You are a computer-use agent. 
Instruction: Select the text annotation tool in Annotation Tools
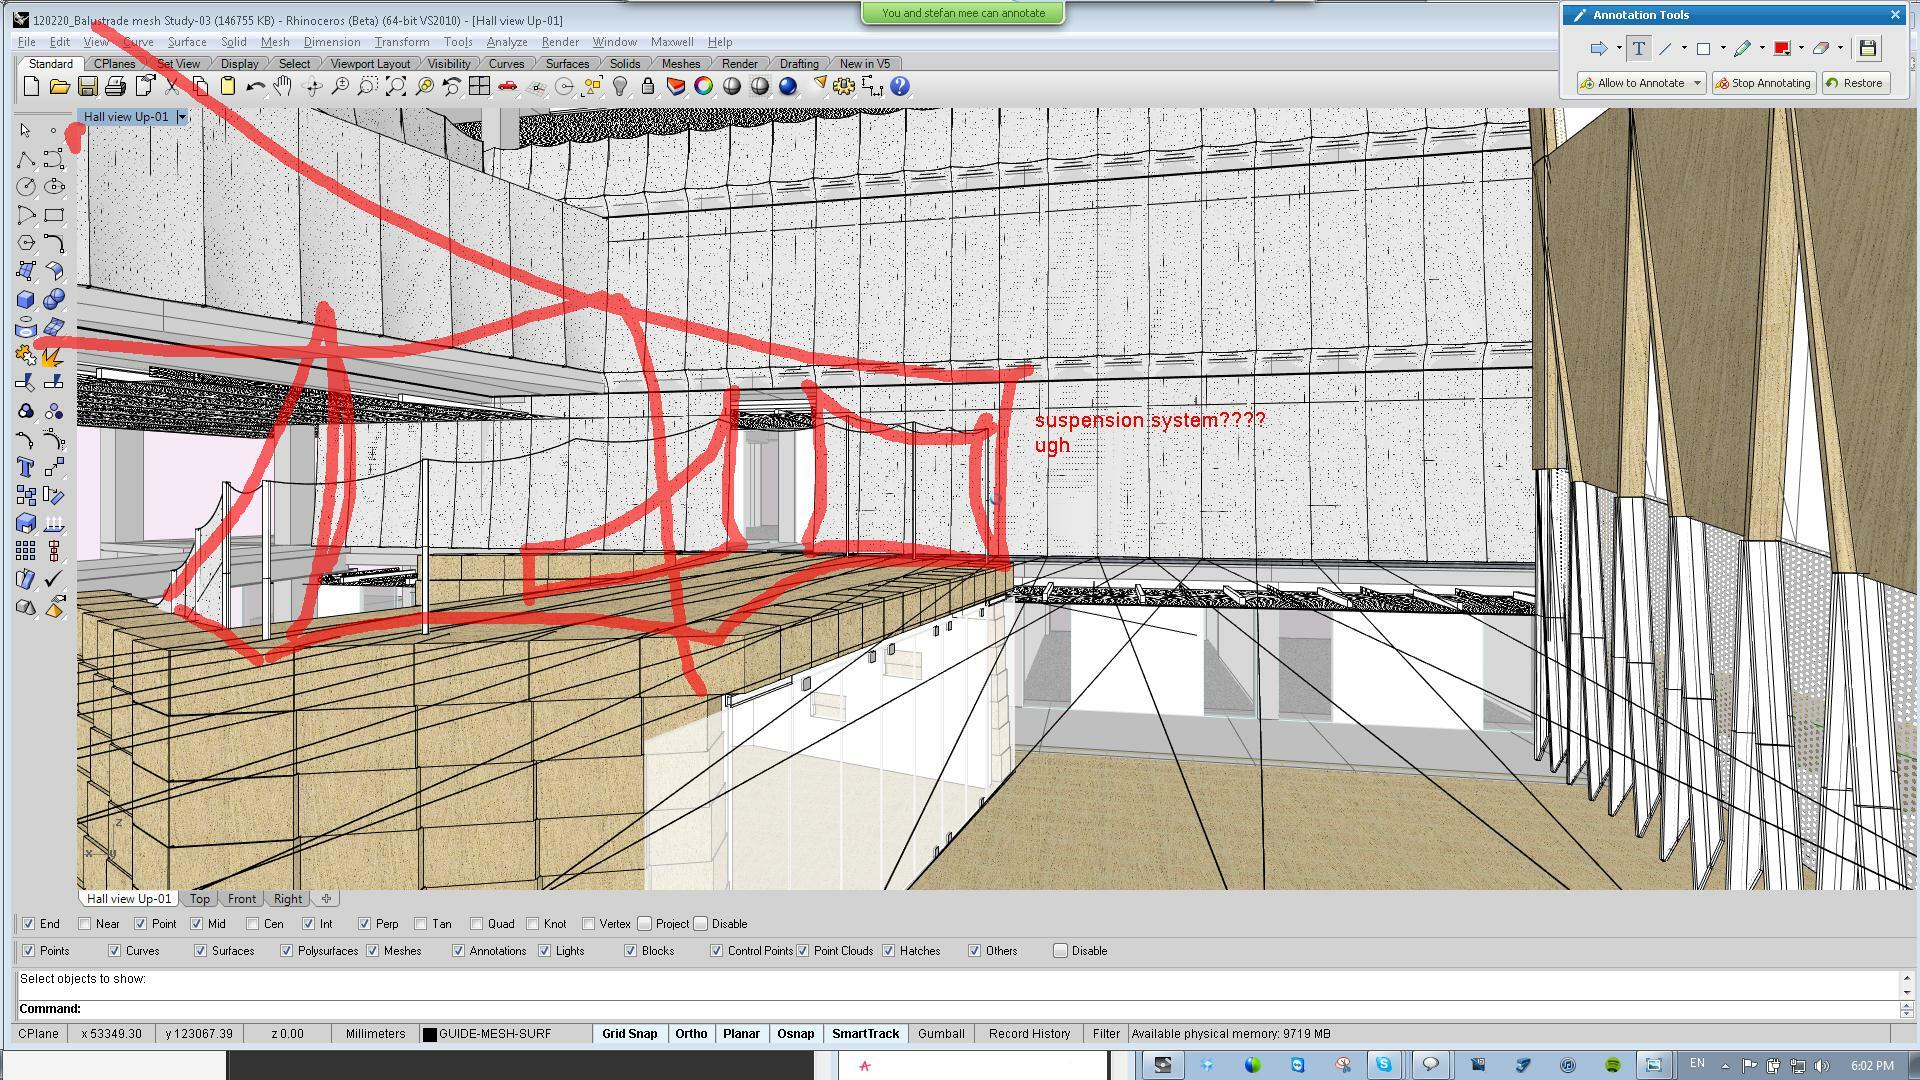point(1638,48)
